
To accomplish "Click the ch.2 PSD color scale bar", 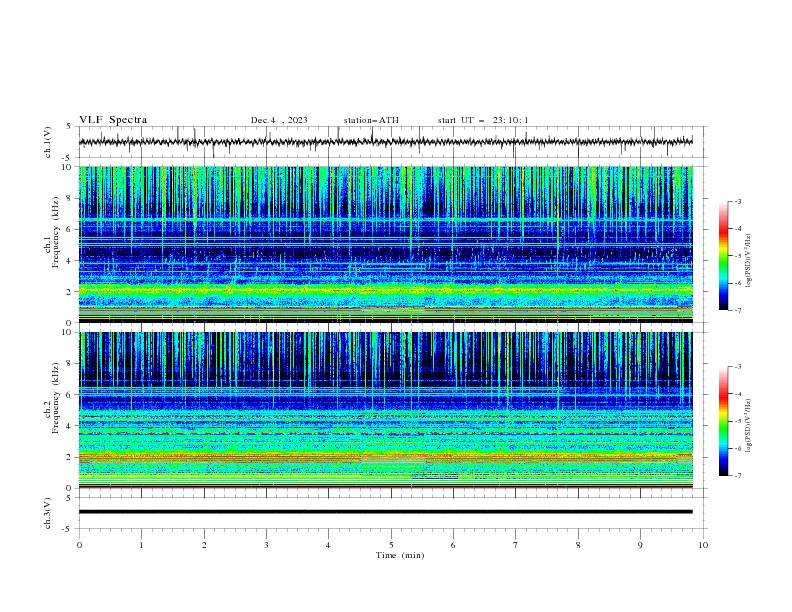I will click(723, 421).
